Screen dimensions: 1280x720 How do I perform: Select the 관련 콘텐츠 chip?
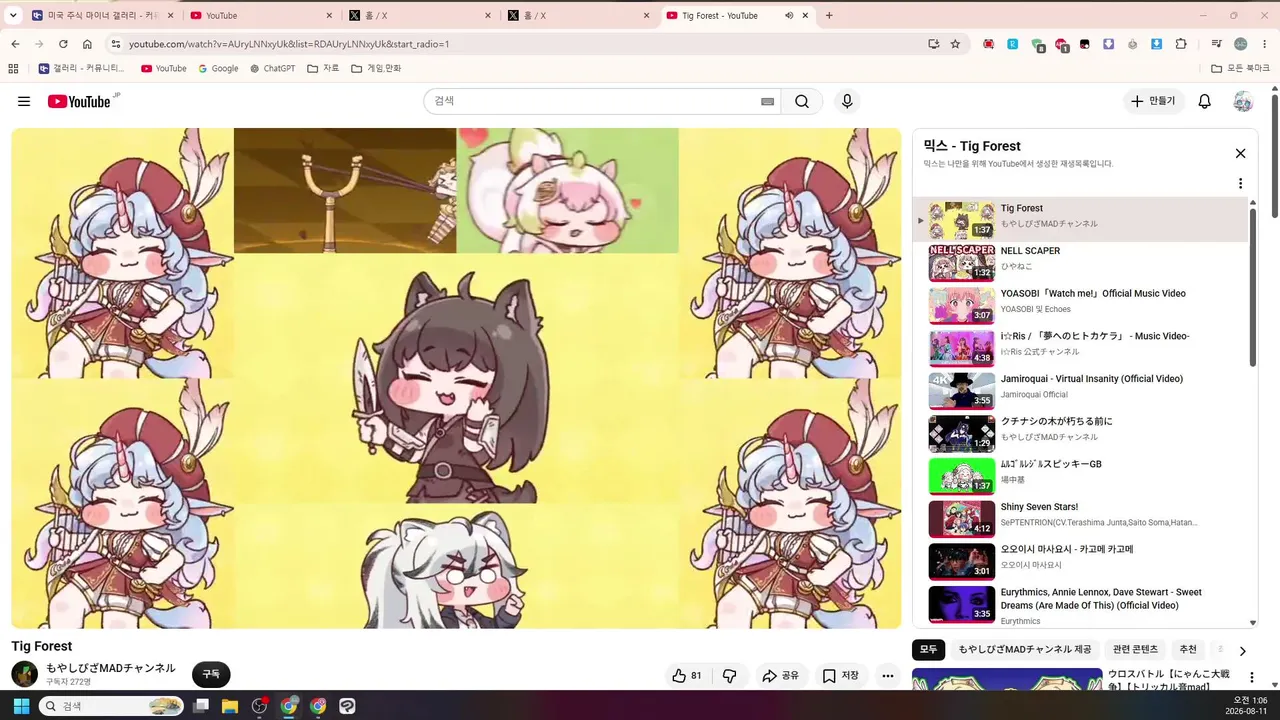(x=1135, y=650)
